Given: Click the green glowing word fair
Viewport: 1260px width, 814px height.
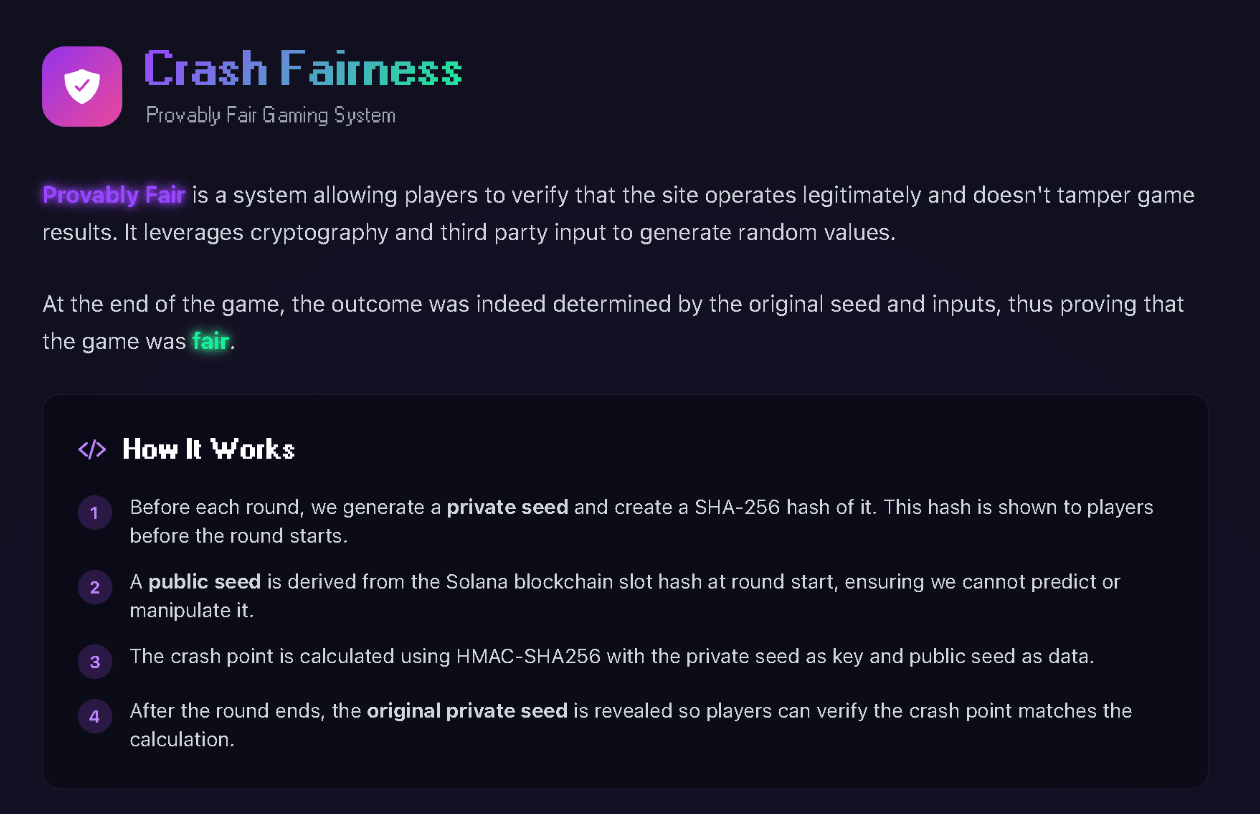Looking at the screenshot, I should click(211, 342).
